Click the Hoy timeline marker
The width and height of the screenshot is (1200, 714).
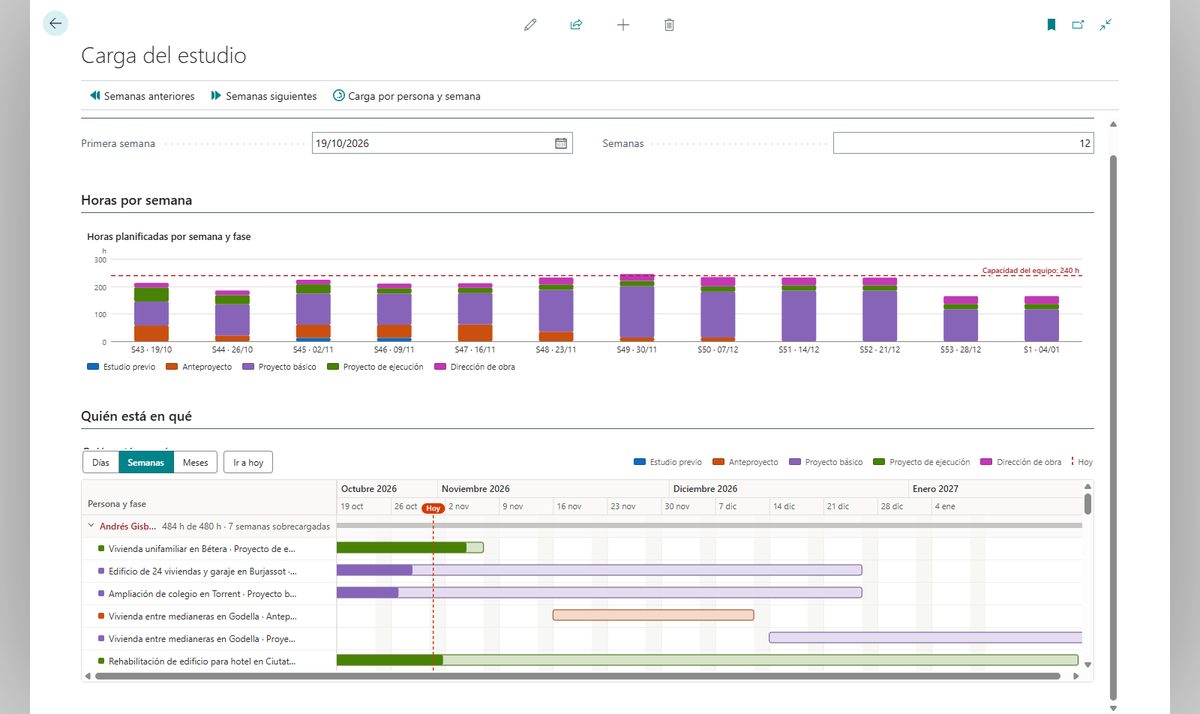coord(433,508)
